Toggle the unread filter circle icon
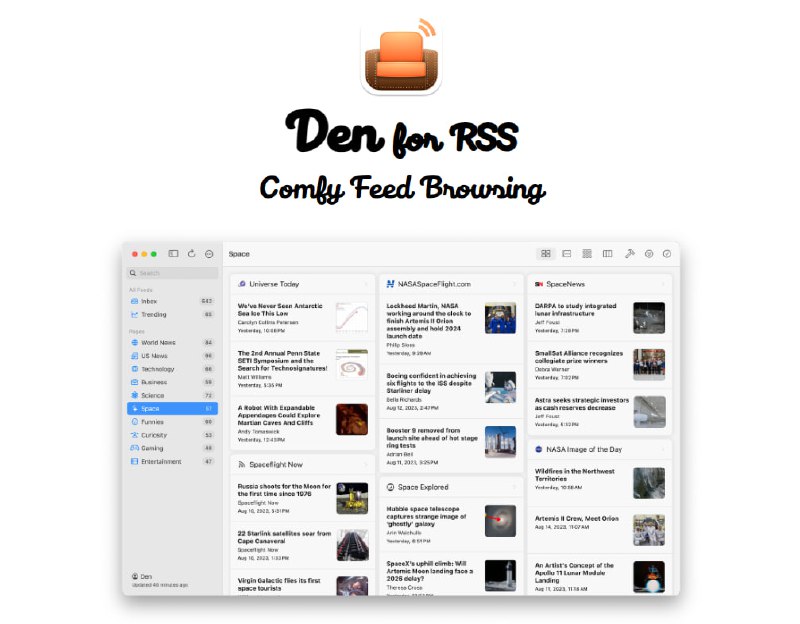The width and height of the screenshot is (800, 624). (648, 253)
